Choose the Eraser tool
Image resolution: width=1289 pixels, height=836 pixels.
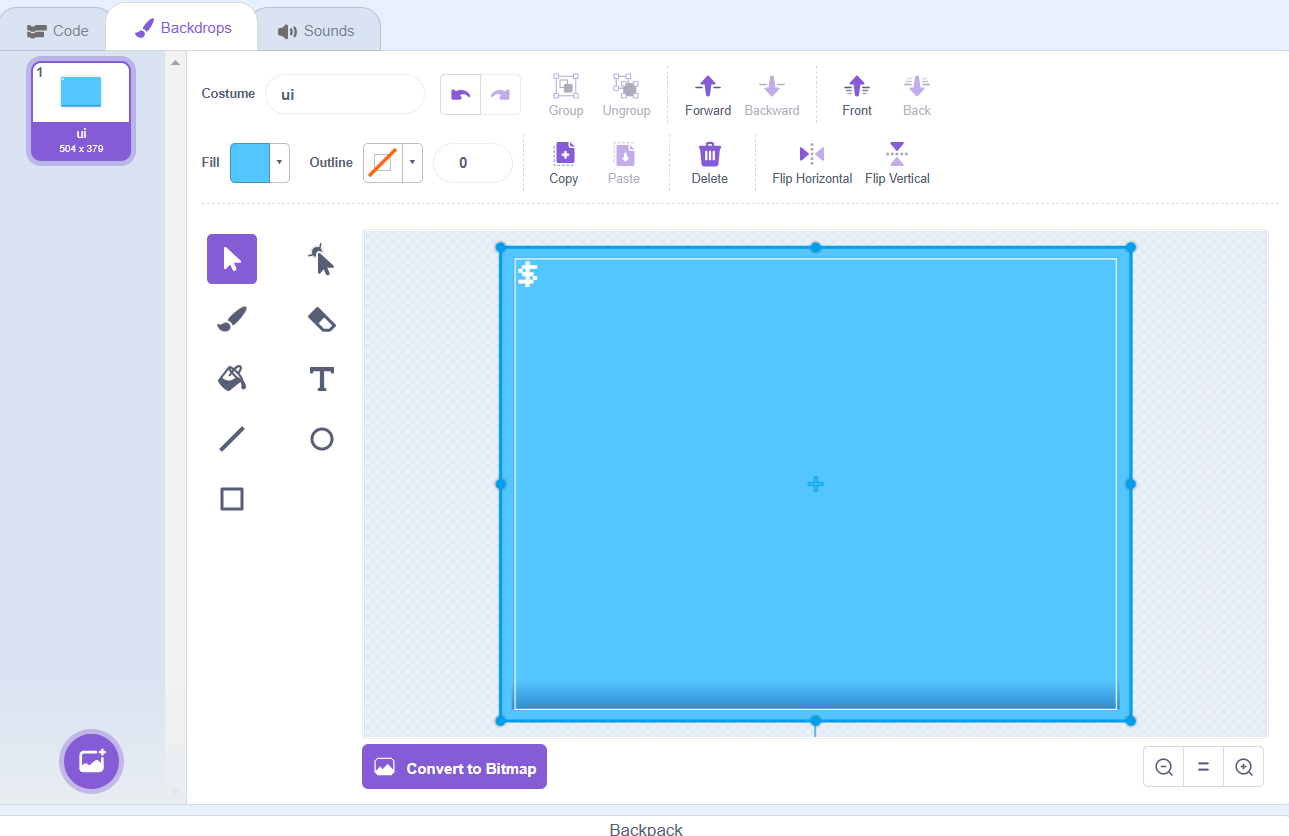pos(321,319)
